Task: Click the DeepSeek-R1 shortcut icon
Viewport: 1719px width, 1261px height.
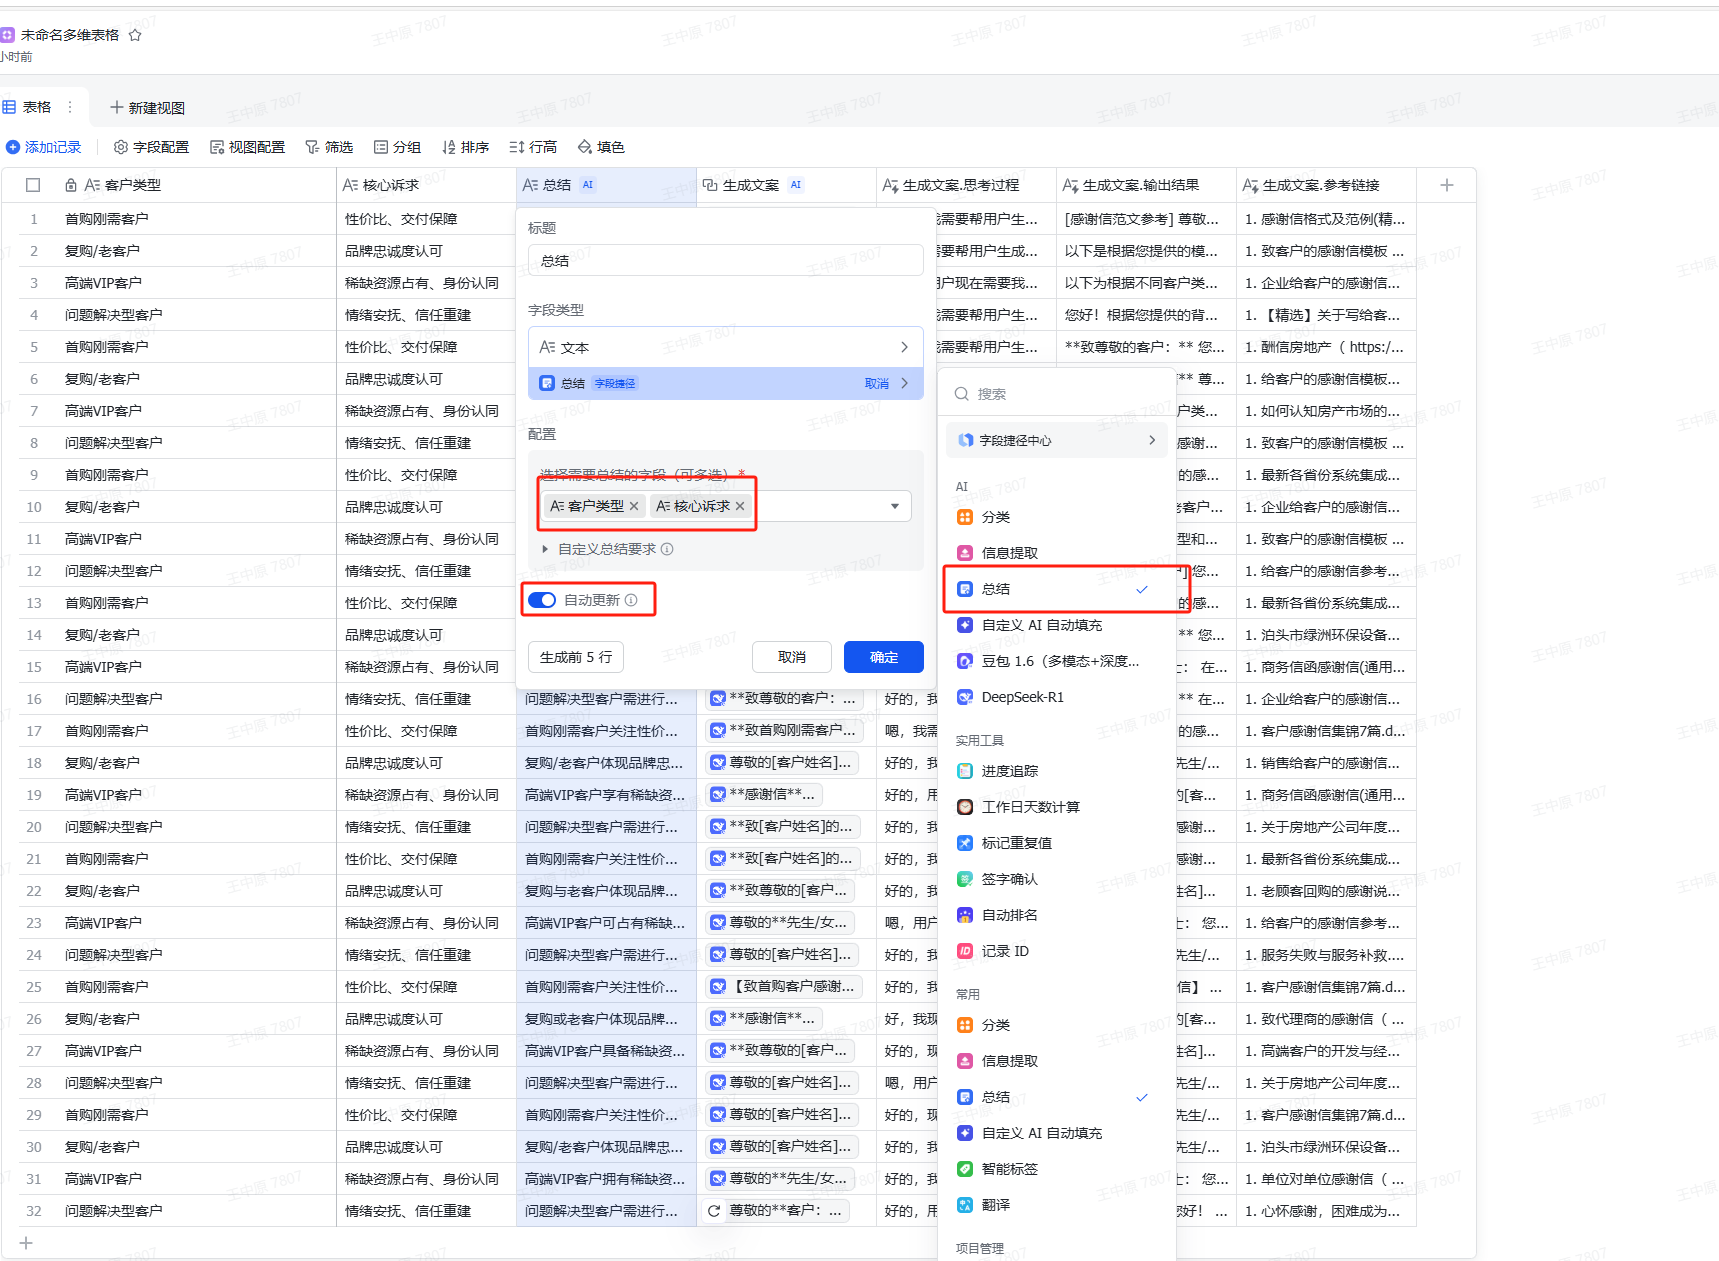Action: [965, 697]
